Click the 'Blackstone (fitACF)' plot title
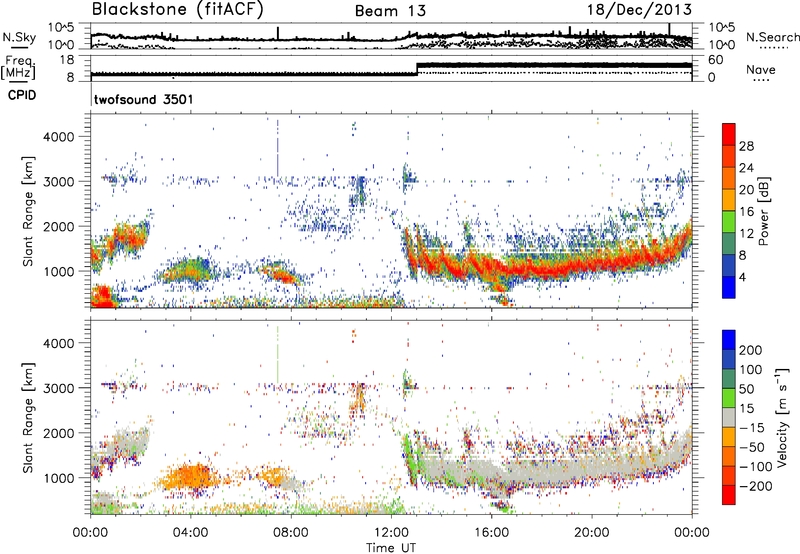This screenshot has width=800, height=554. pyautogui.click(x=178, y=9)
